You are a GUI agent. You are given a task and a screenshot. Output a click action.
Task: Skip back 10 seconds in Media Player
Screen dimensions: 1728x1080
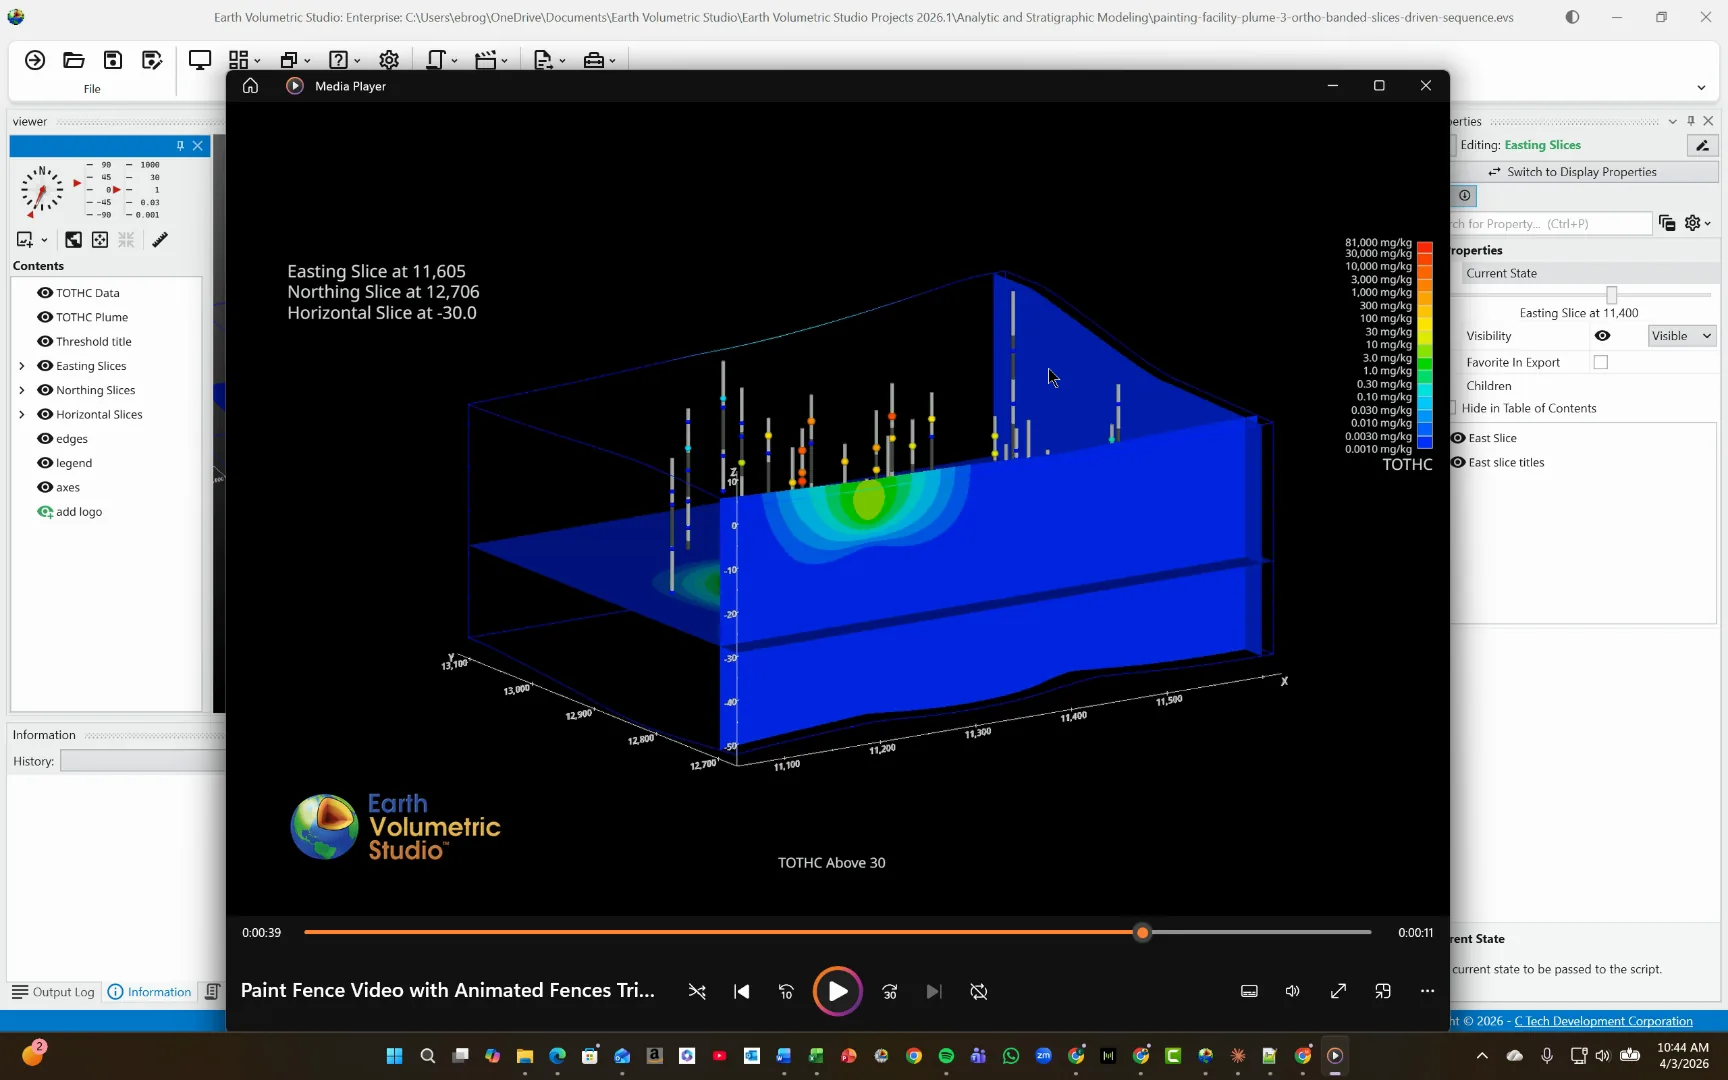point(786,991)
